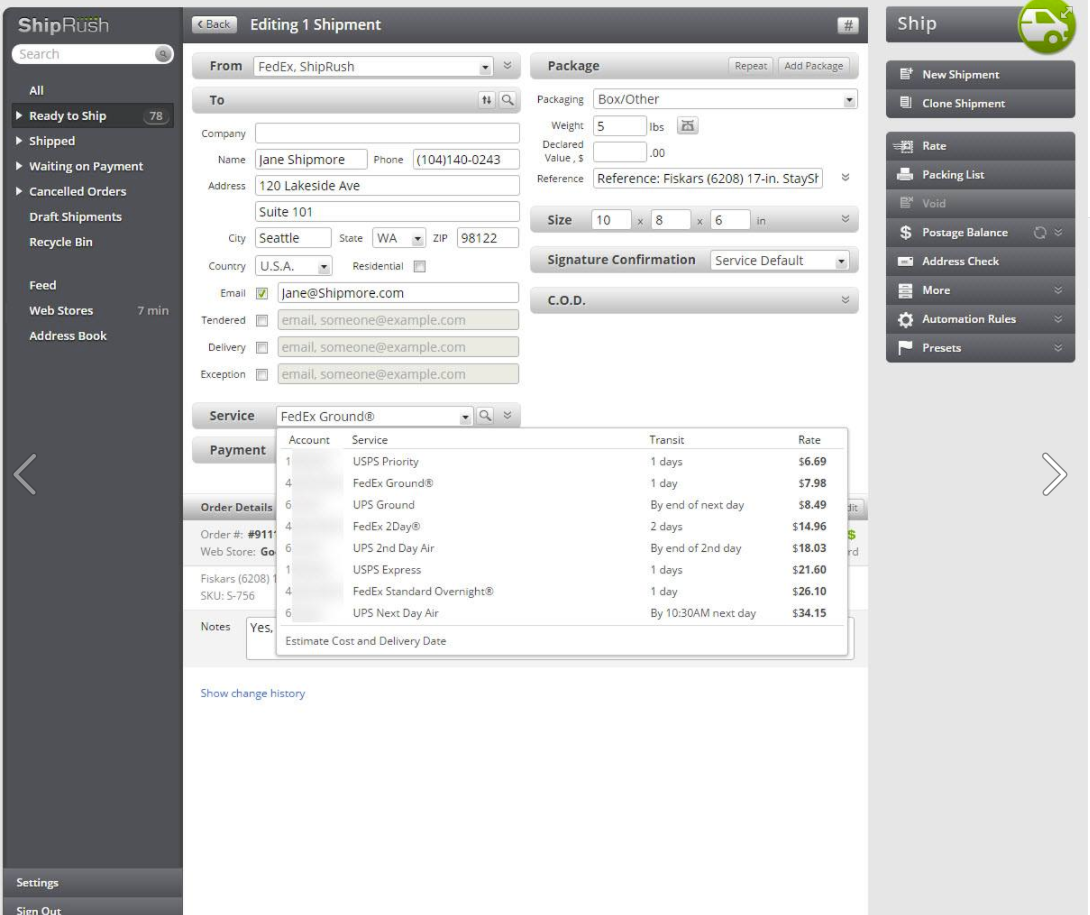Image resolution: width=1090 pixels, height=915 pixels.
Task: Click the Add Package button
Action: pos(813,66)
